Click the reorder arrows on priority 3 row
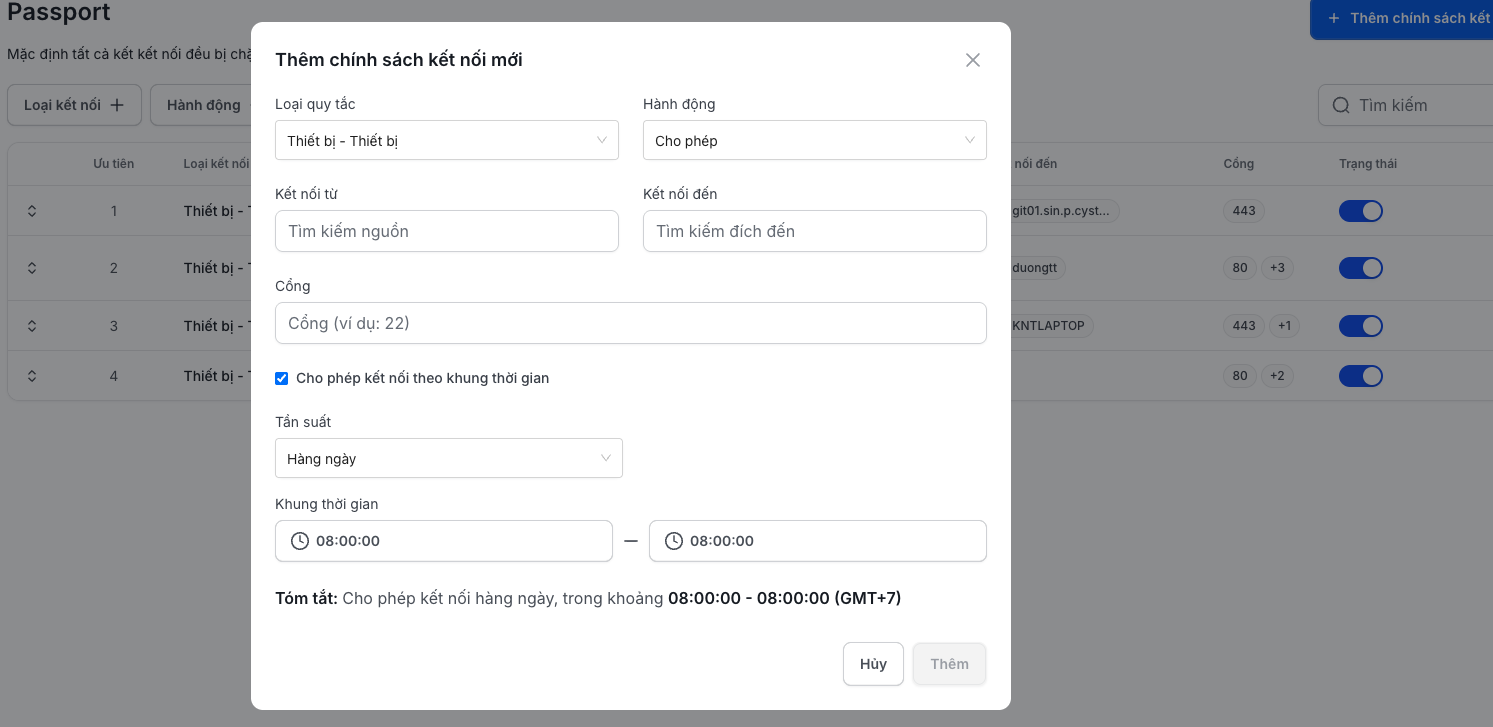Viewport: 1493px width, 727px height. pos(31,325)
